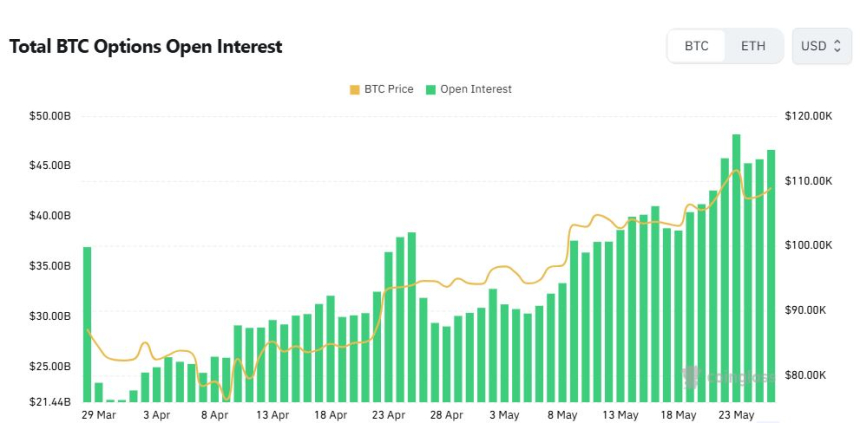Click the $21.44B y-axis minimum label
The height and width of the screenshot is (423, 860).
(49, 402)
